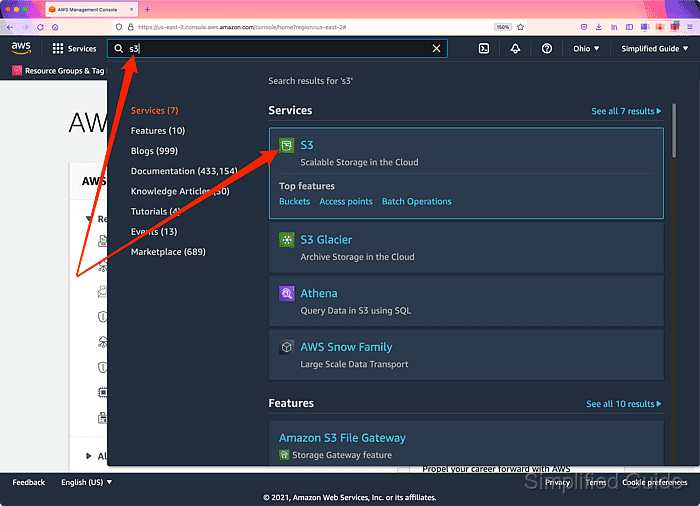See all 10 features results
This screenshot has width=700, height=506.
coord(624,404)
